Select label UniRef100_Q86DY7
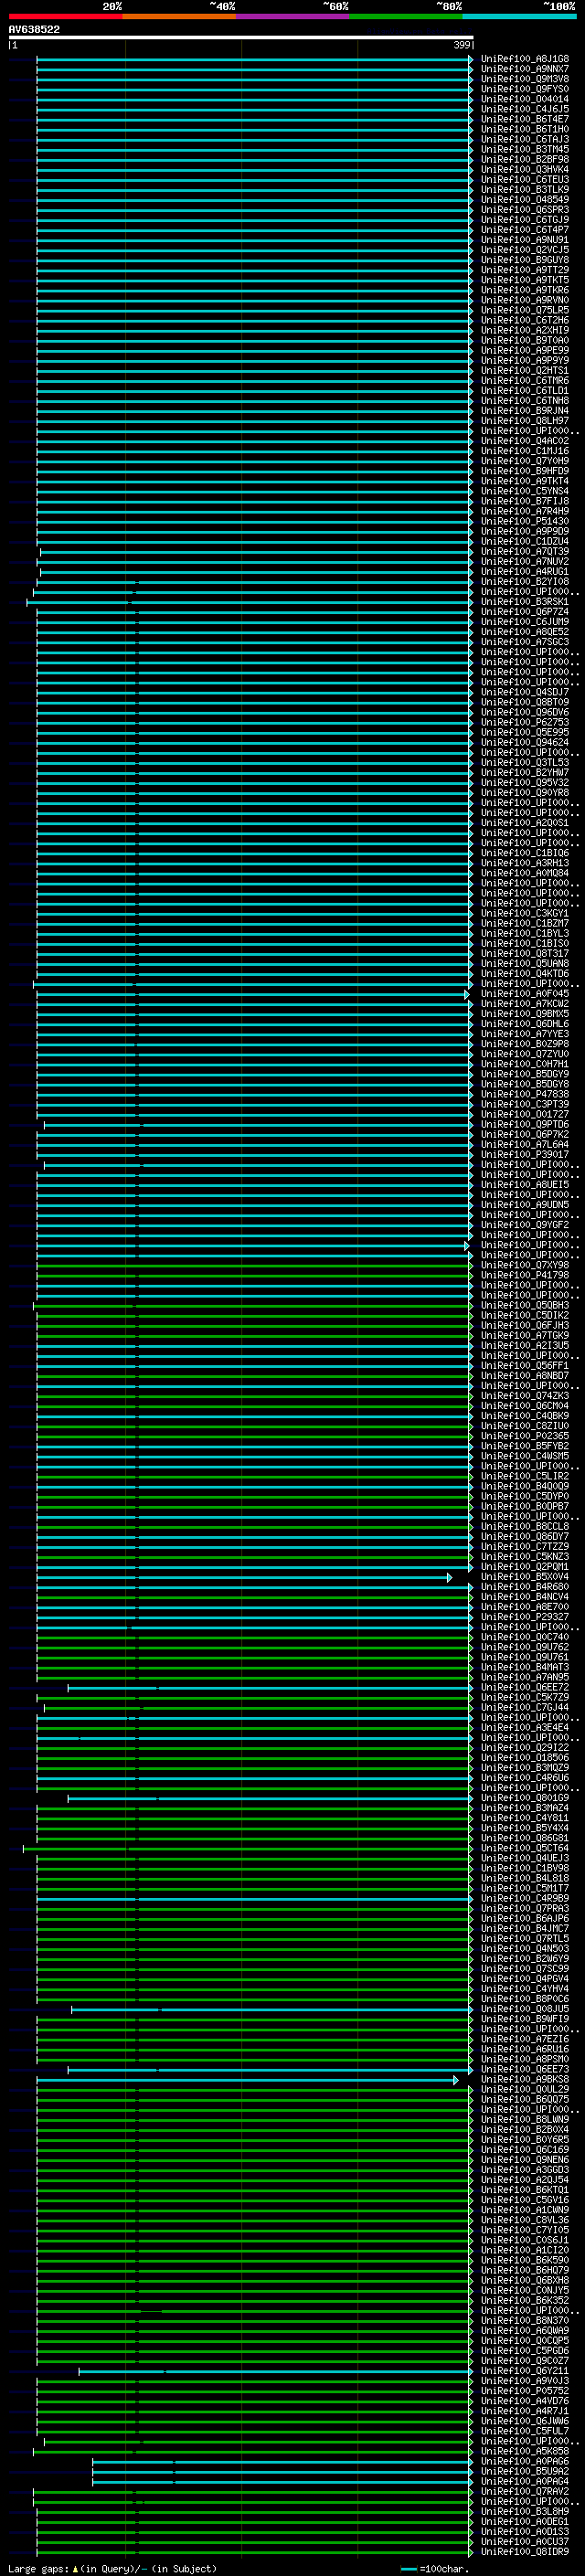The height and width of the screenshot is (2576, 585). point(525,1536)
